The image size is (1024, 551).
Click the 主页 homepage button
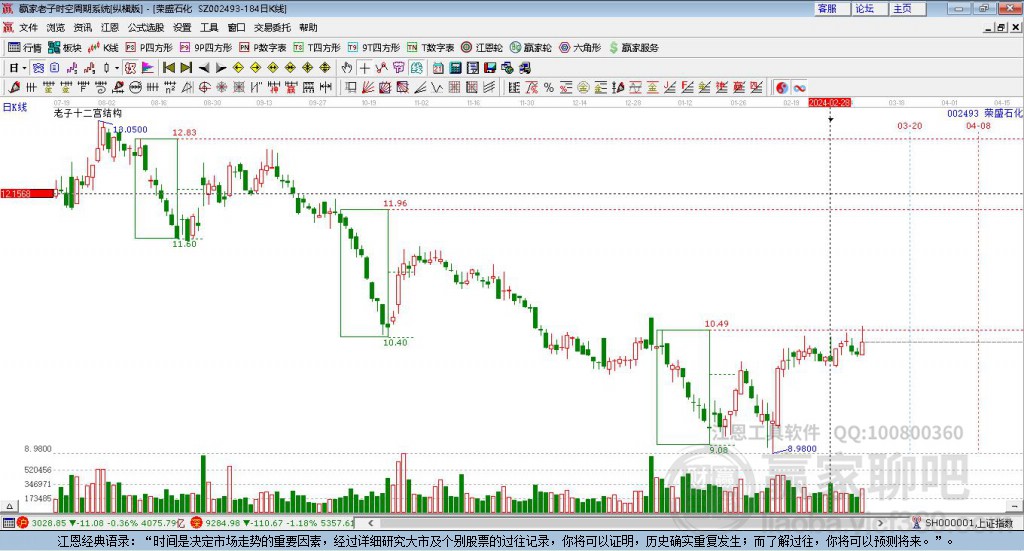point(908,8)
